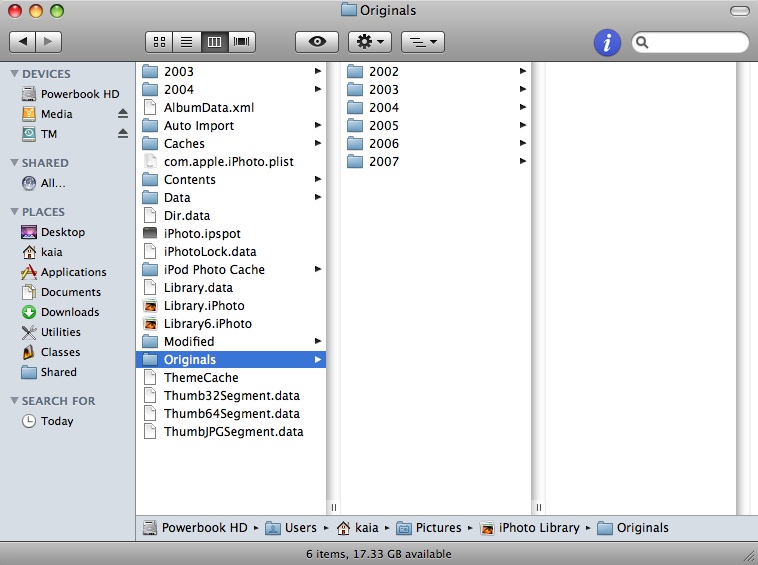Select the highlighted Originals folder
The image size is (758, 565).
pos(231,359)
